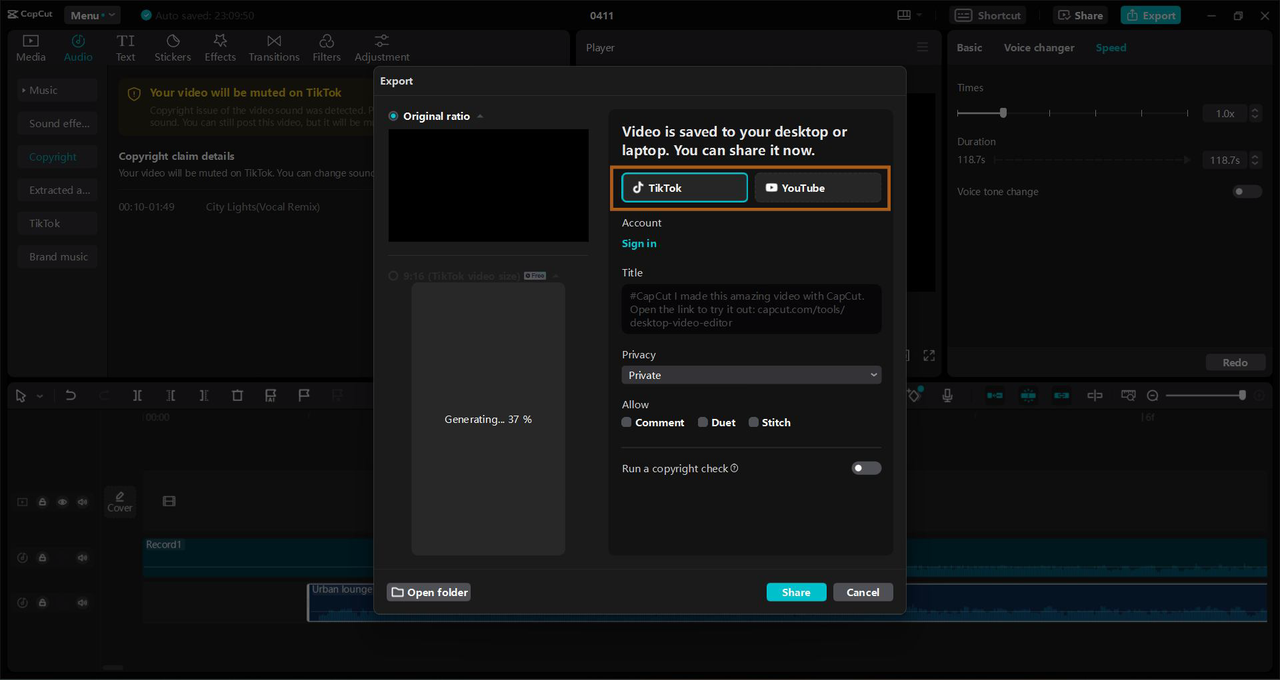The height and width of the screenshot is (680, 1280).
Task: Open the Stickers tab
Action: [172, 48]
